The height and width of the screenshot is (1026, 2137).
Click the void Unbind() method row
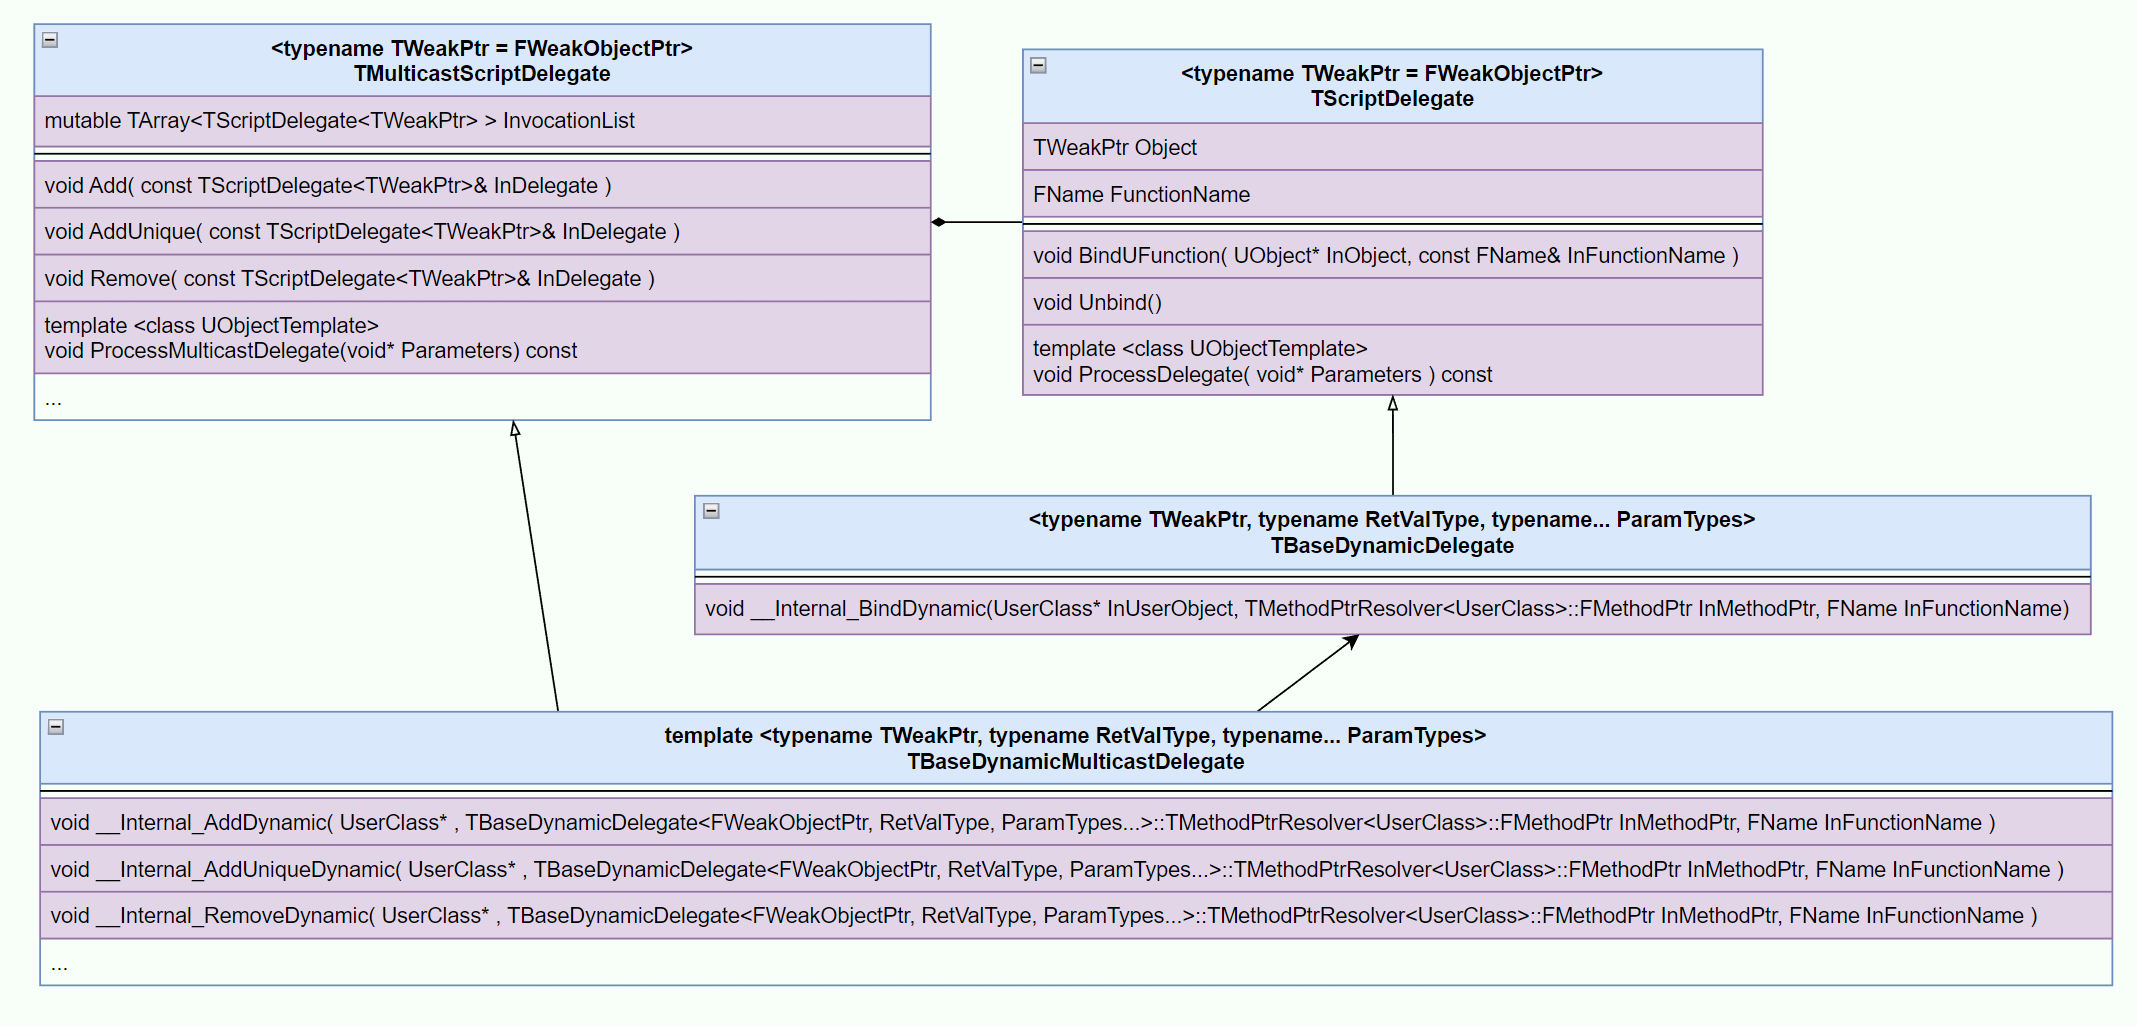click(x=1391, y=303)
